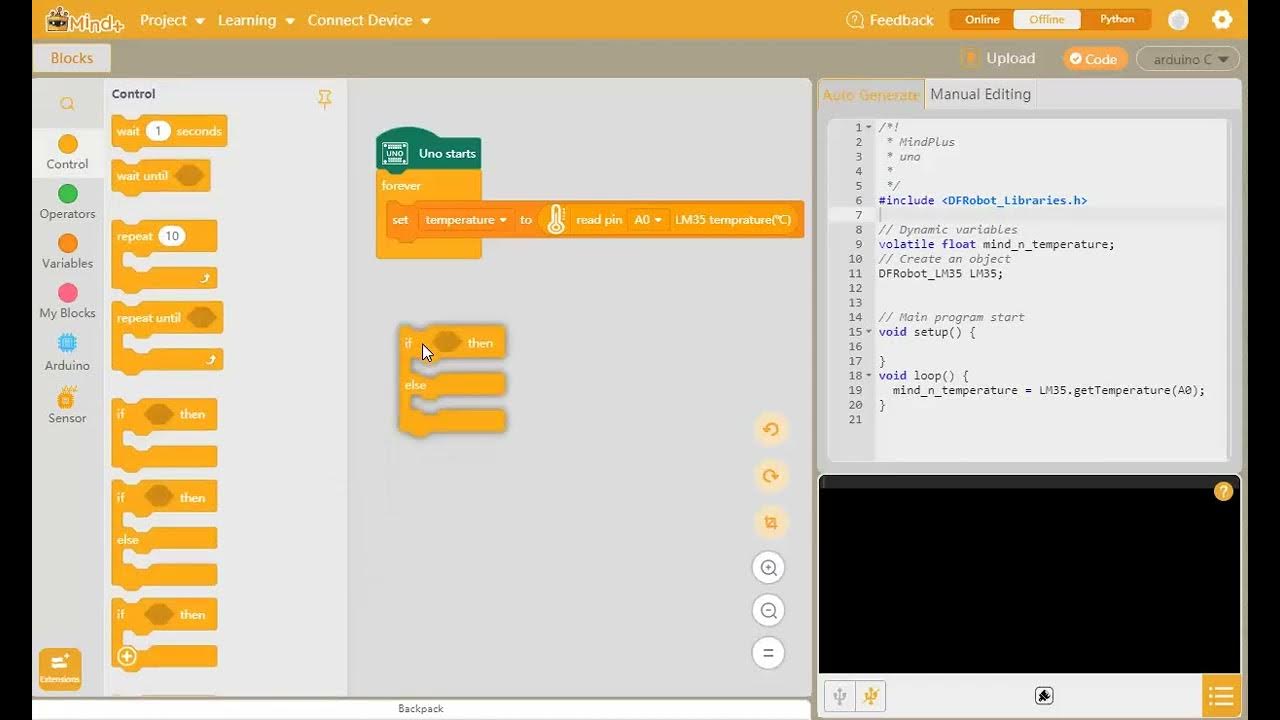Click the volatile float mind_n_temperature line
The height and width of the screenshot is (720, 1280).
coord(996,244)
